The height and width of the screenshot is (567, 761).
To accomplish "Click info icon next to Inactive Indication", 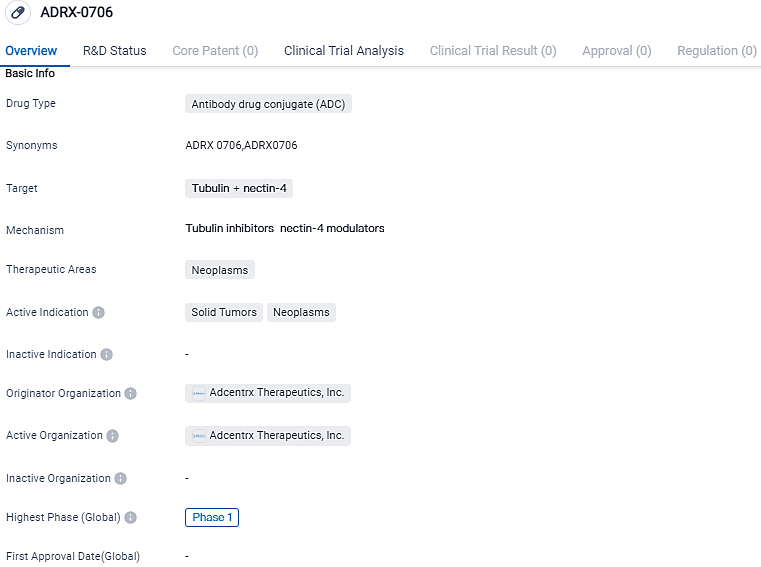I will [107, 355].
